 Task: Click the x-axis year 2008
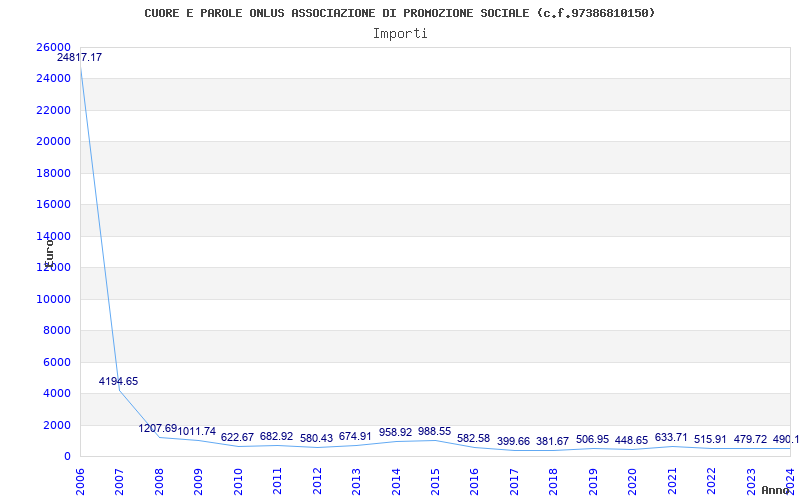click(159, 482)
